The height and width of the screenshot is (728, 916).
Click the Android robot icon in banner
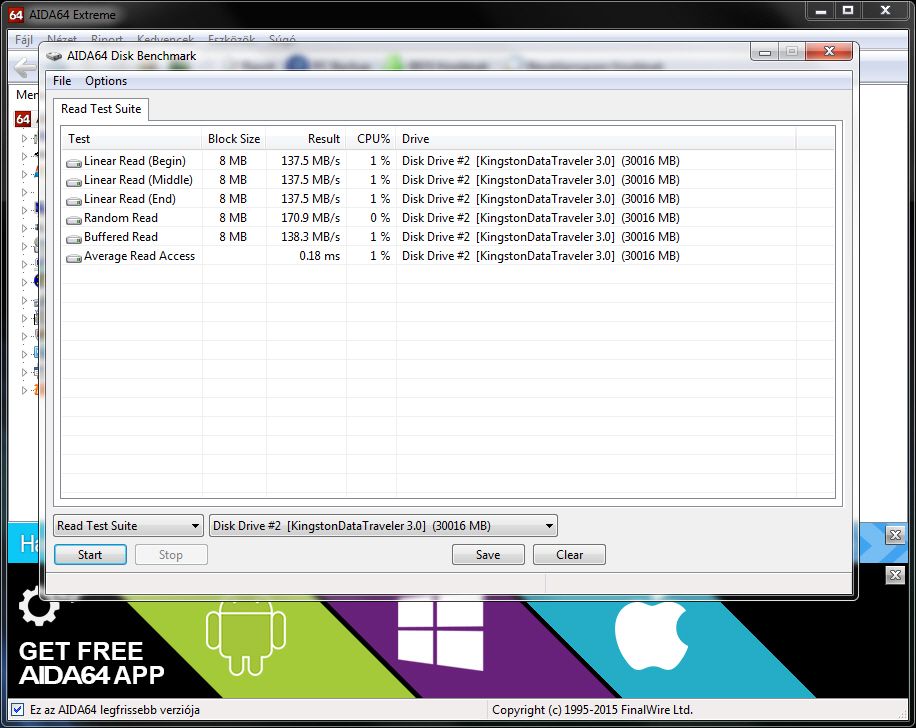(x=246, y=637)
